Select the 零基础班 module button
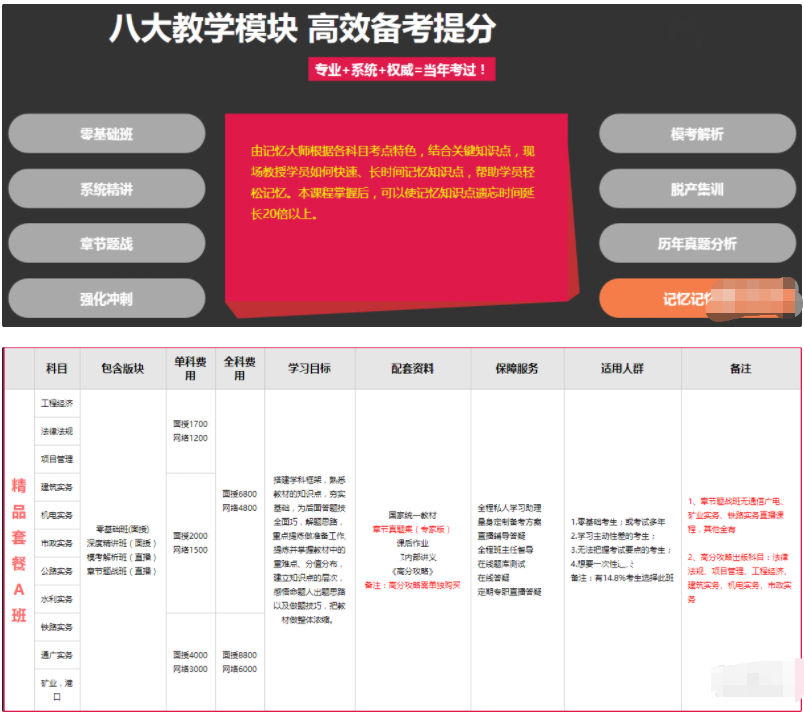The image size is (804, 712). (107, 134)
